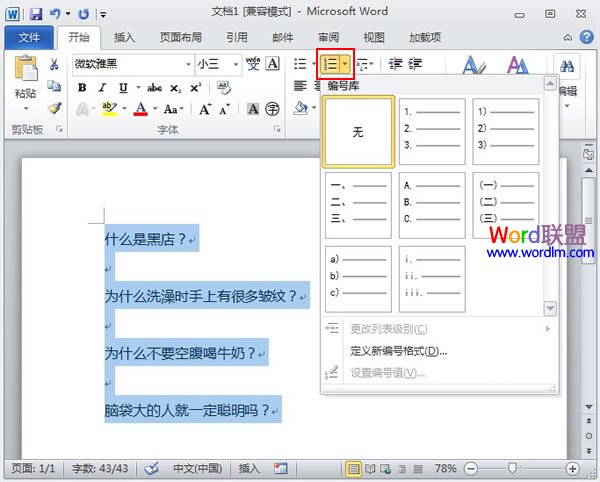Select the 1. 2. 3. numbering format

432,132
